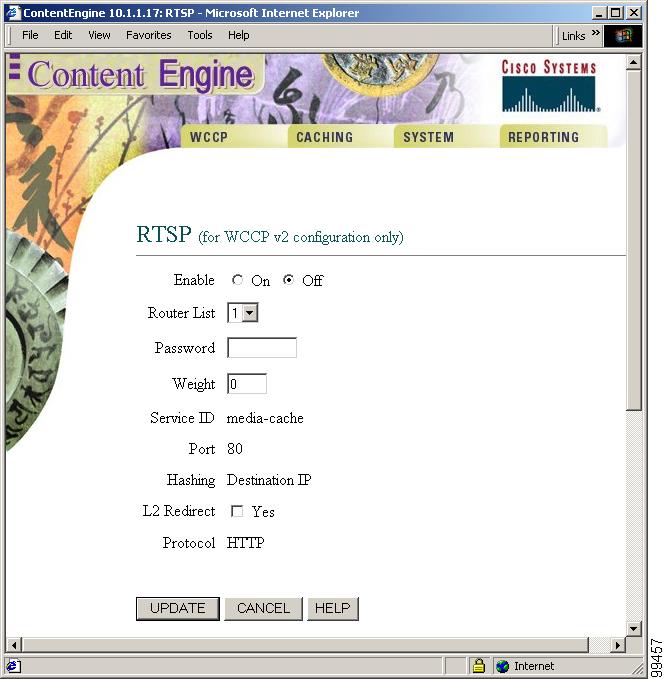Click the 'Internet' zone text in status bar
The width and height of the screenshot is (666, 679).
click(534, 666)
